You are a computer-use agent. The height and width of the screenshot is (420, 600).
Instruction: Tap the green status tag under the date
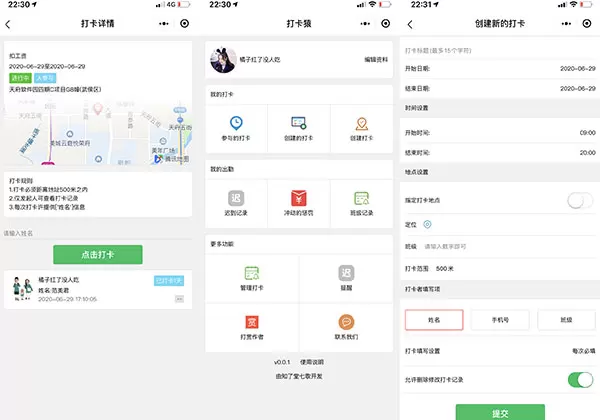20,78
